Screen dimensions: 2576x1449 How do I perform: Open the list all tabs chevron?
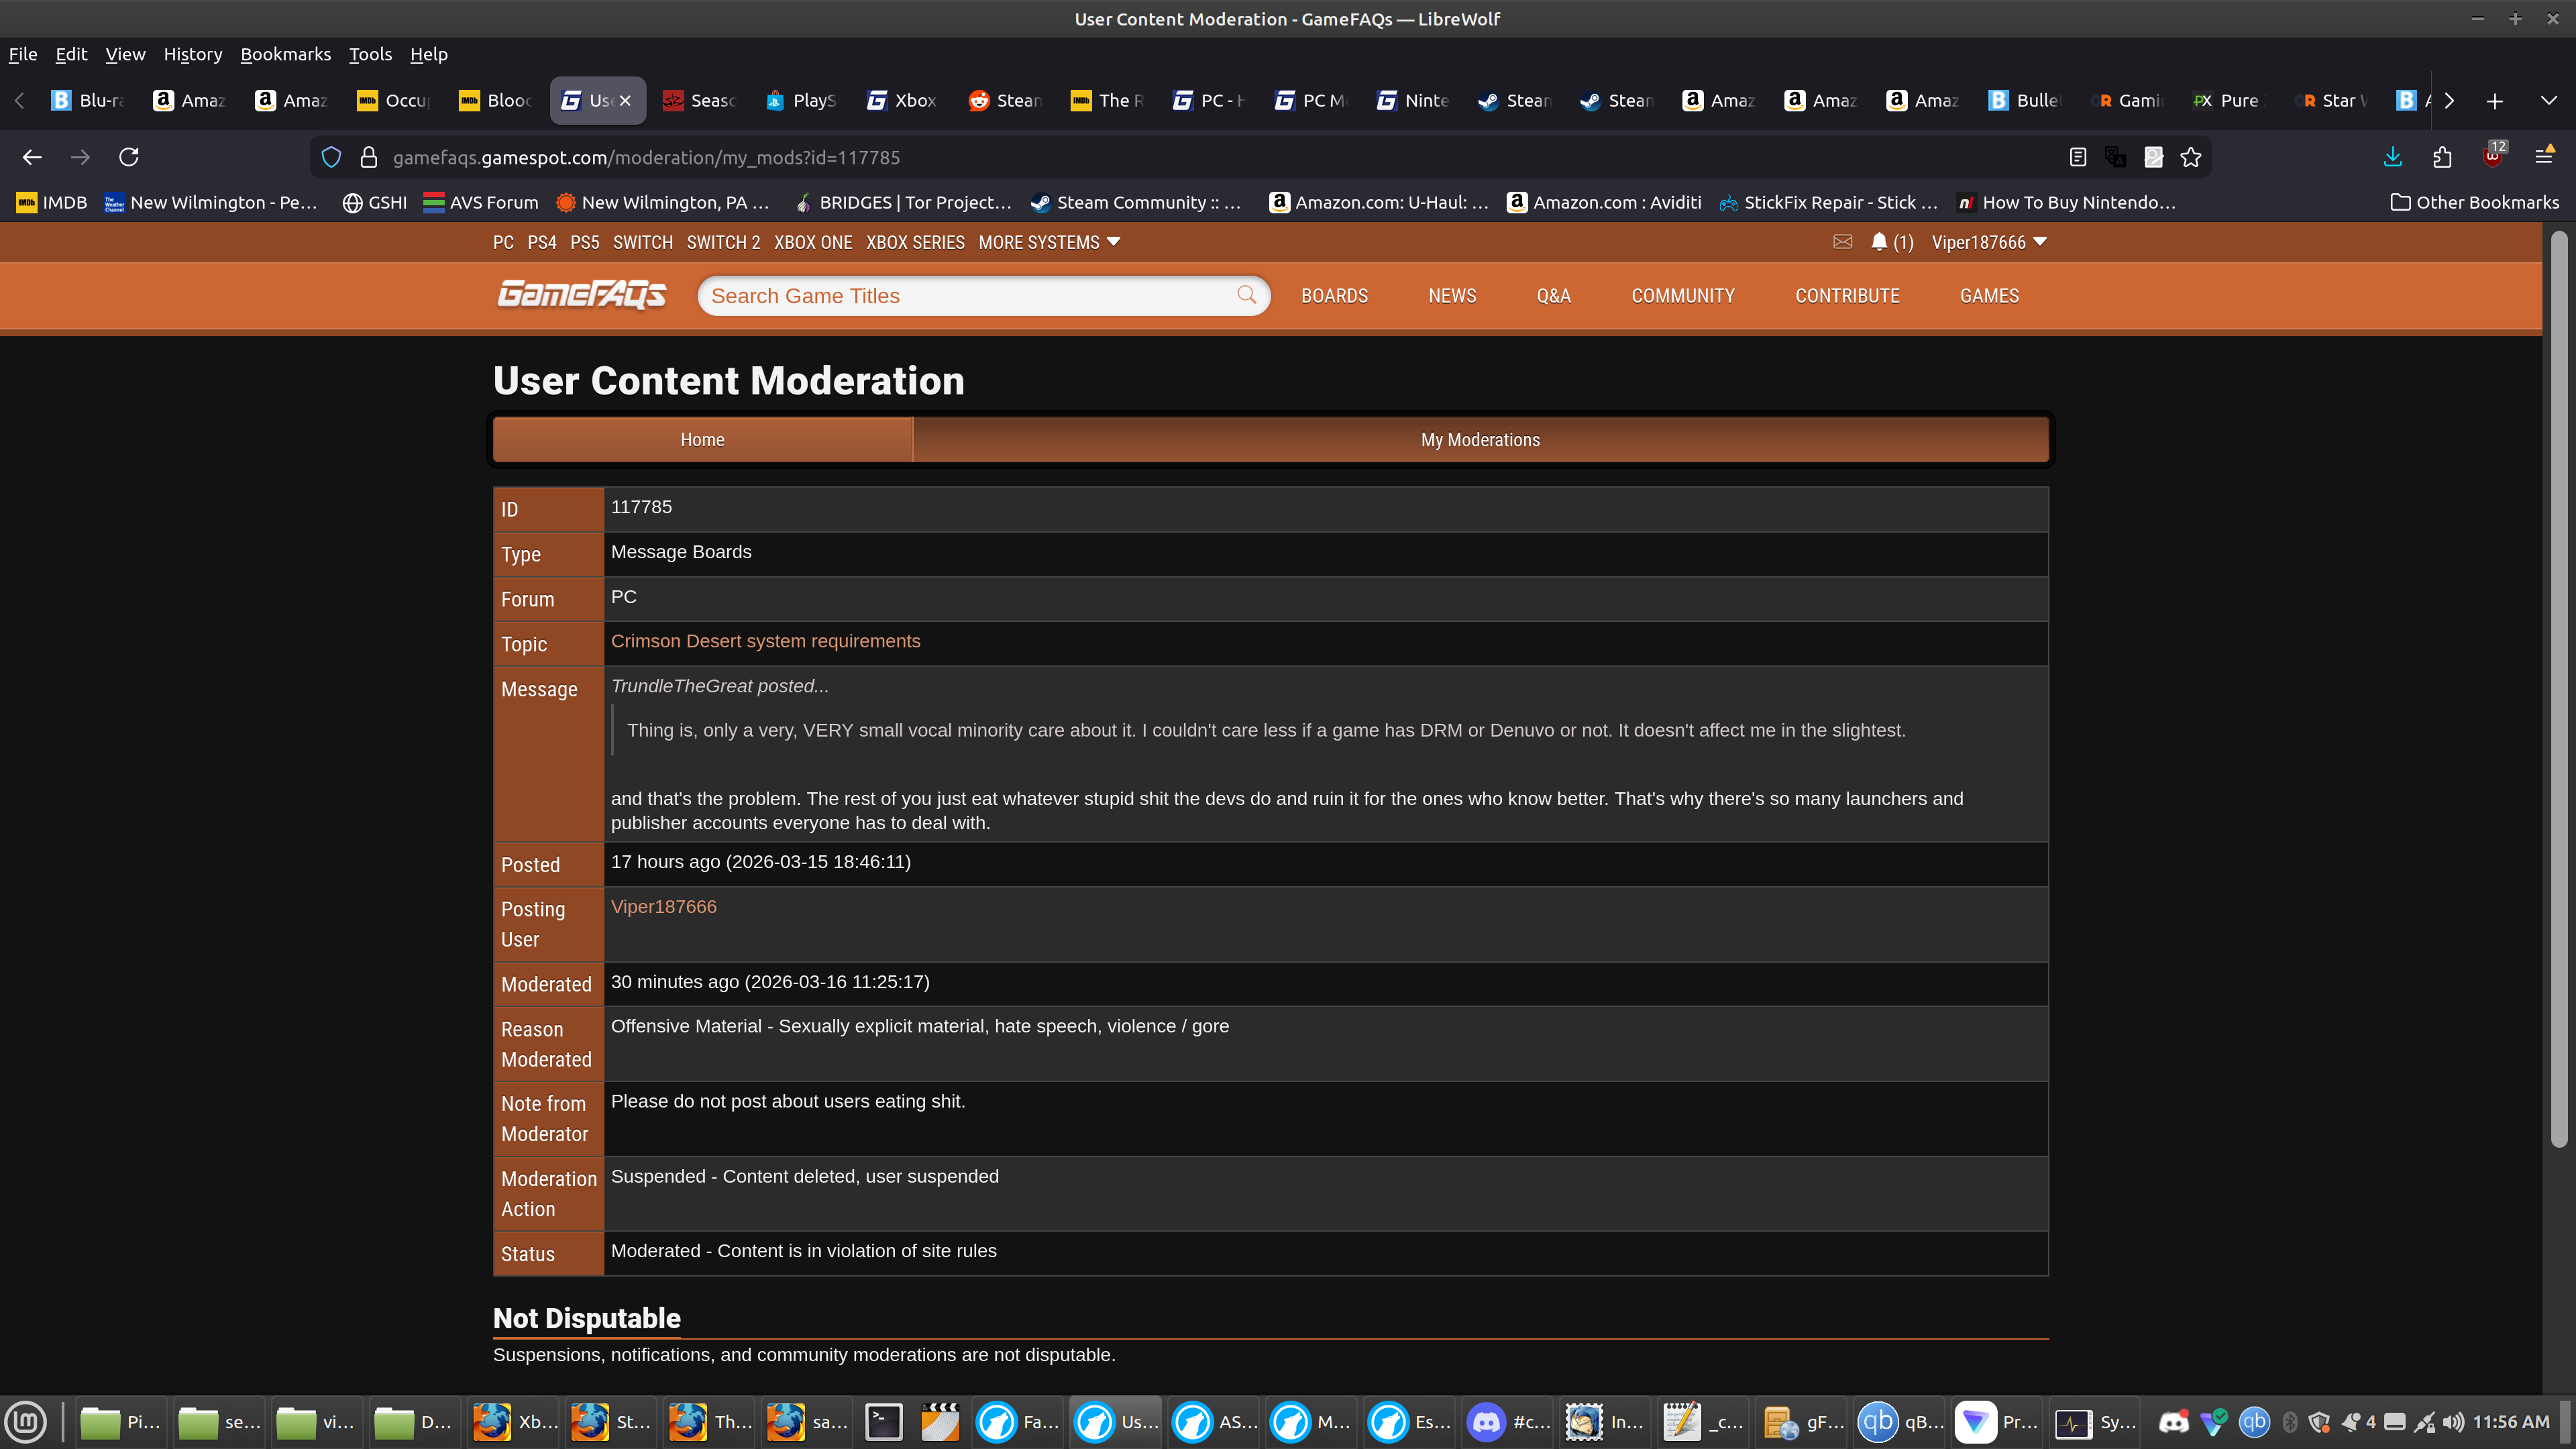(2548, 100)
